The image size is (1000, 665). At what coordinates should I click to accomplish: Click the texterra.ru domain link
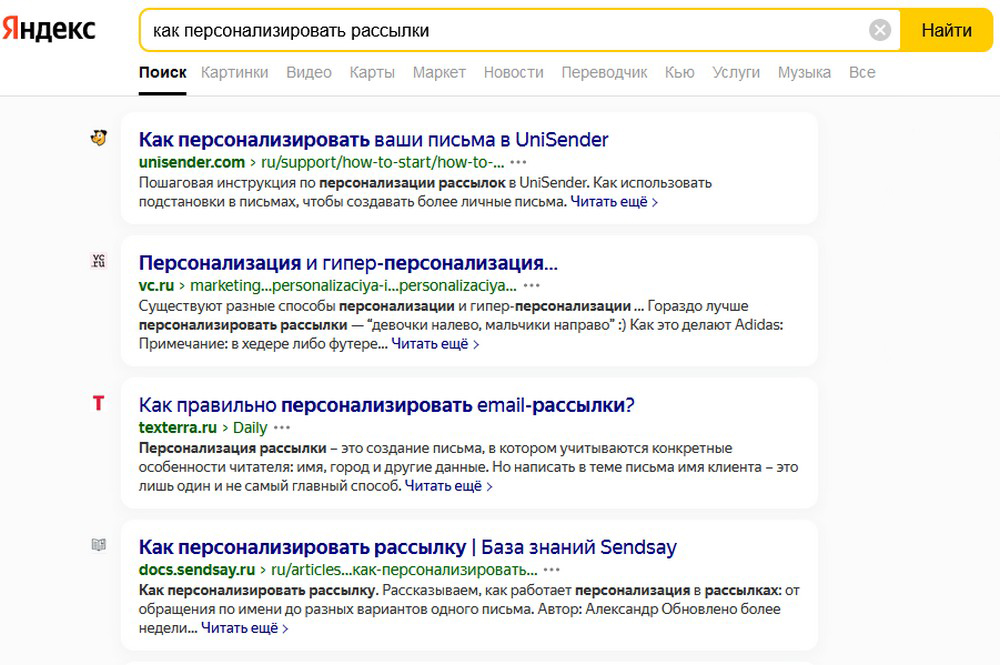pos(178,427)
